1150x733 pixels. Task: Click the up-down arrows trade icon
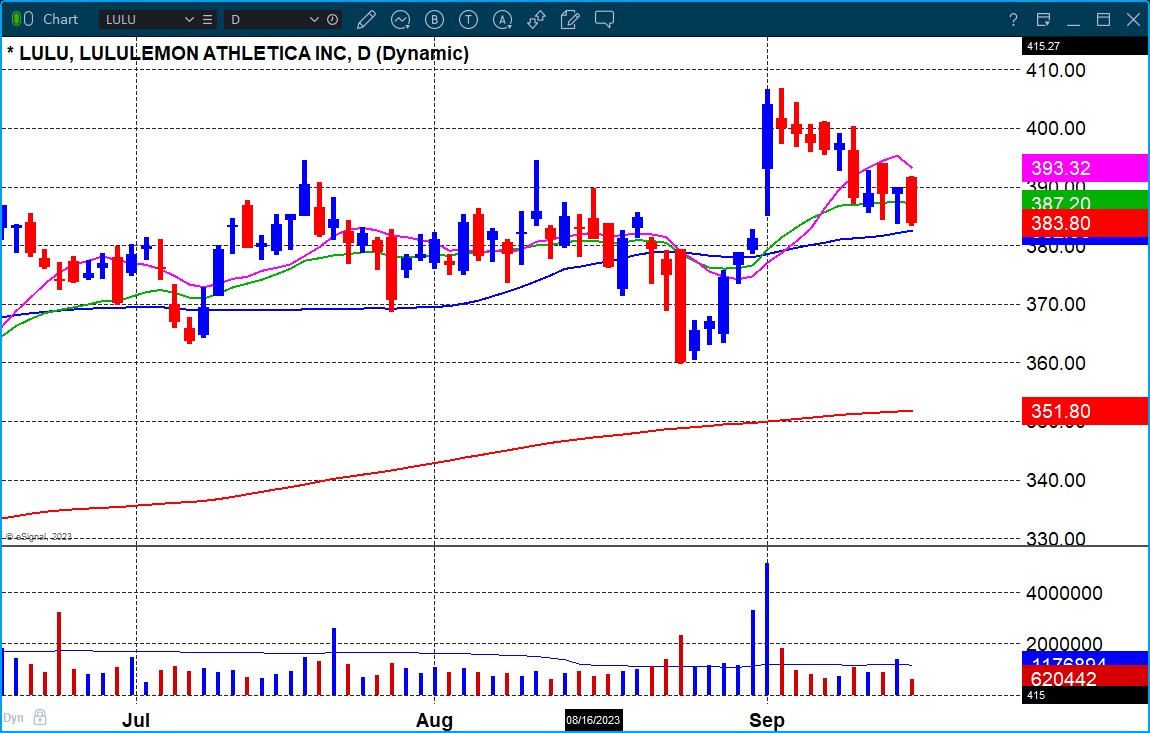click(x=536, y=20)
